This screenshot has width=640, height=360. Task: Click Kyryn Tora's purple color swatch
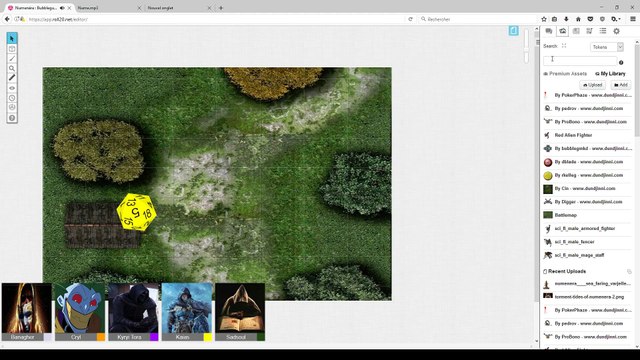154,337
